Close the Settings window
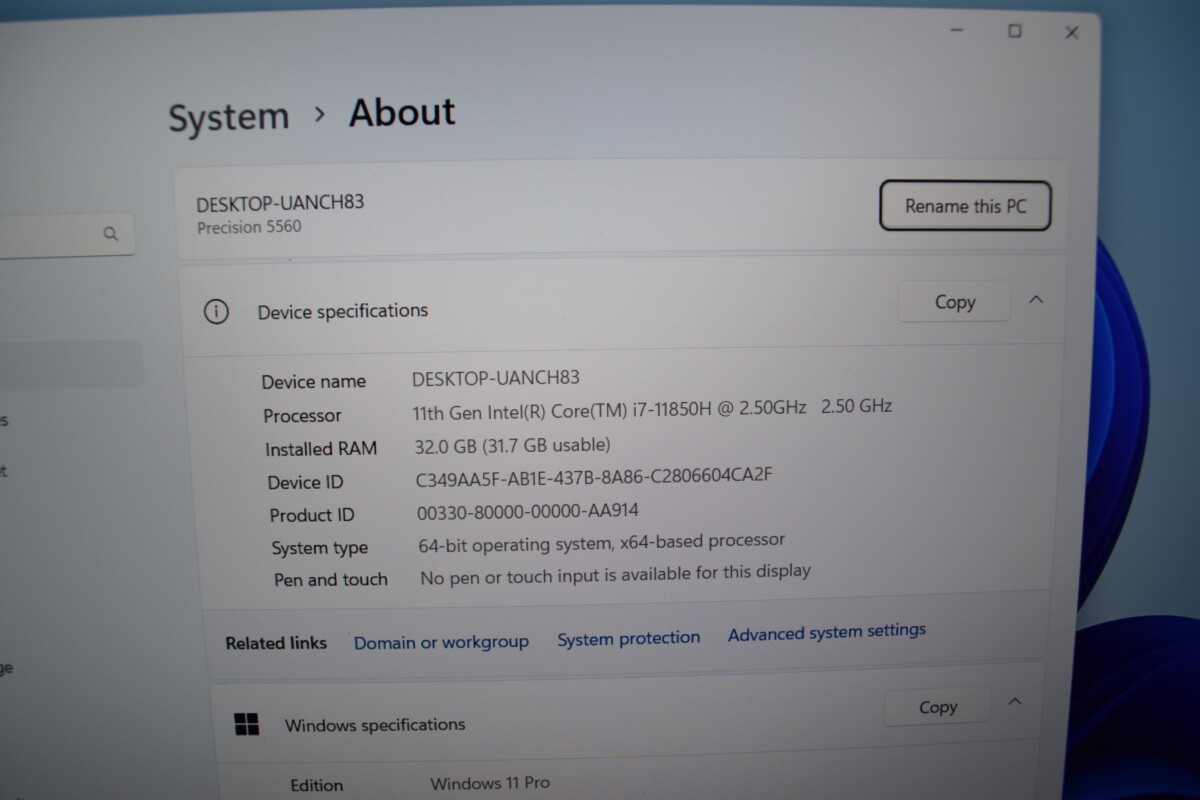 (1071, 32)
